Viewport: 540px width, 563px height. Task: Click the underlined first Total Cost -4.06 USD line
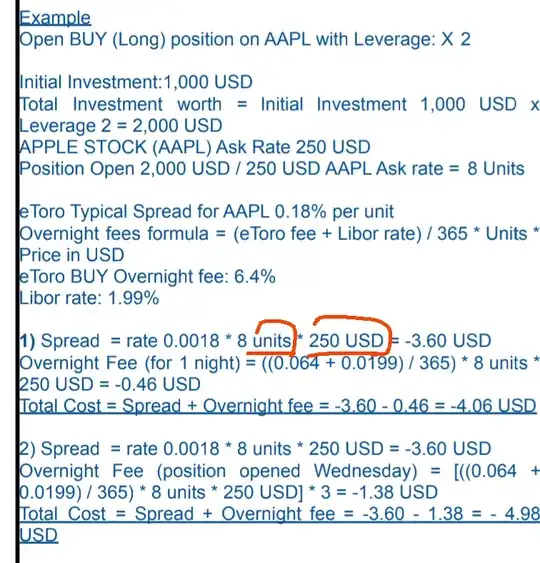point(278,406)
